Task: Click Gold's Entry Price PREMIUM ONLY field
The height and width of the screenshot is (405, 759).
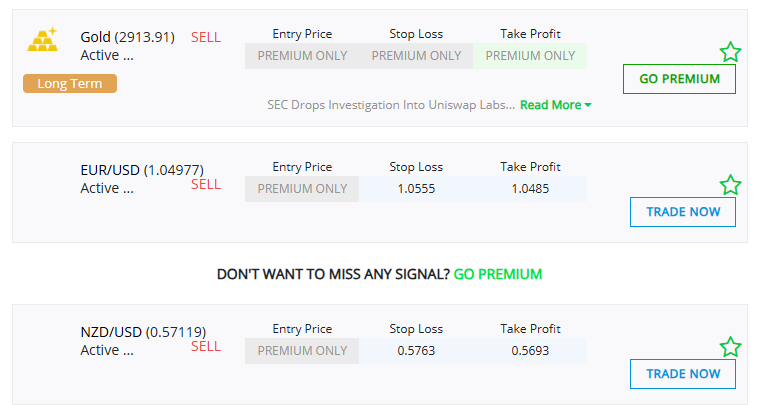Action: click(x=302, y=56)
